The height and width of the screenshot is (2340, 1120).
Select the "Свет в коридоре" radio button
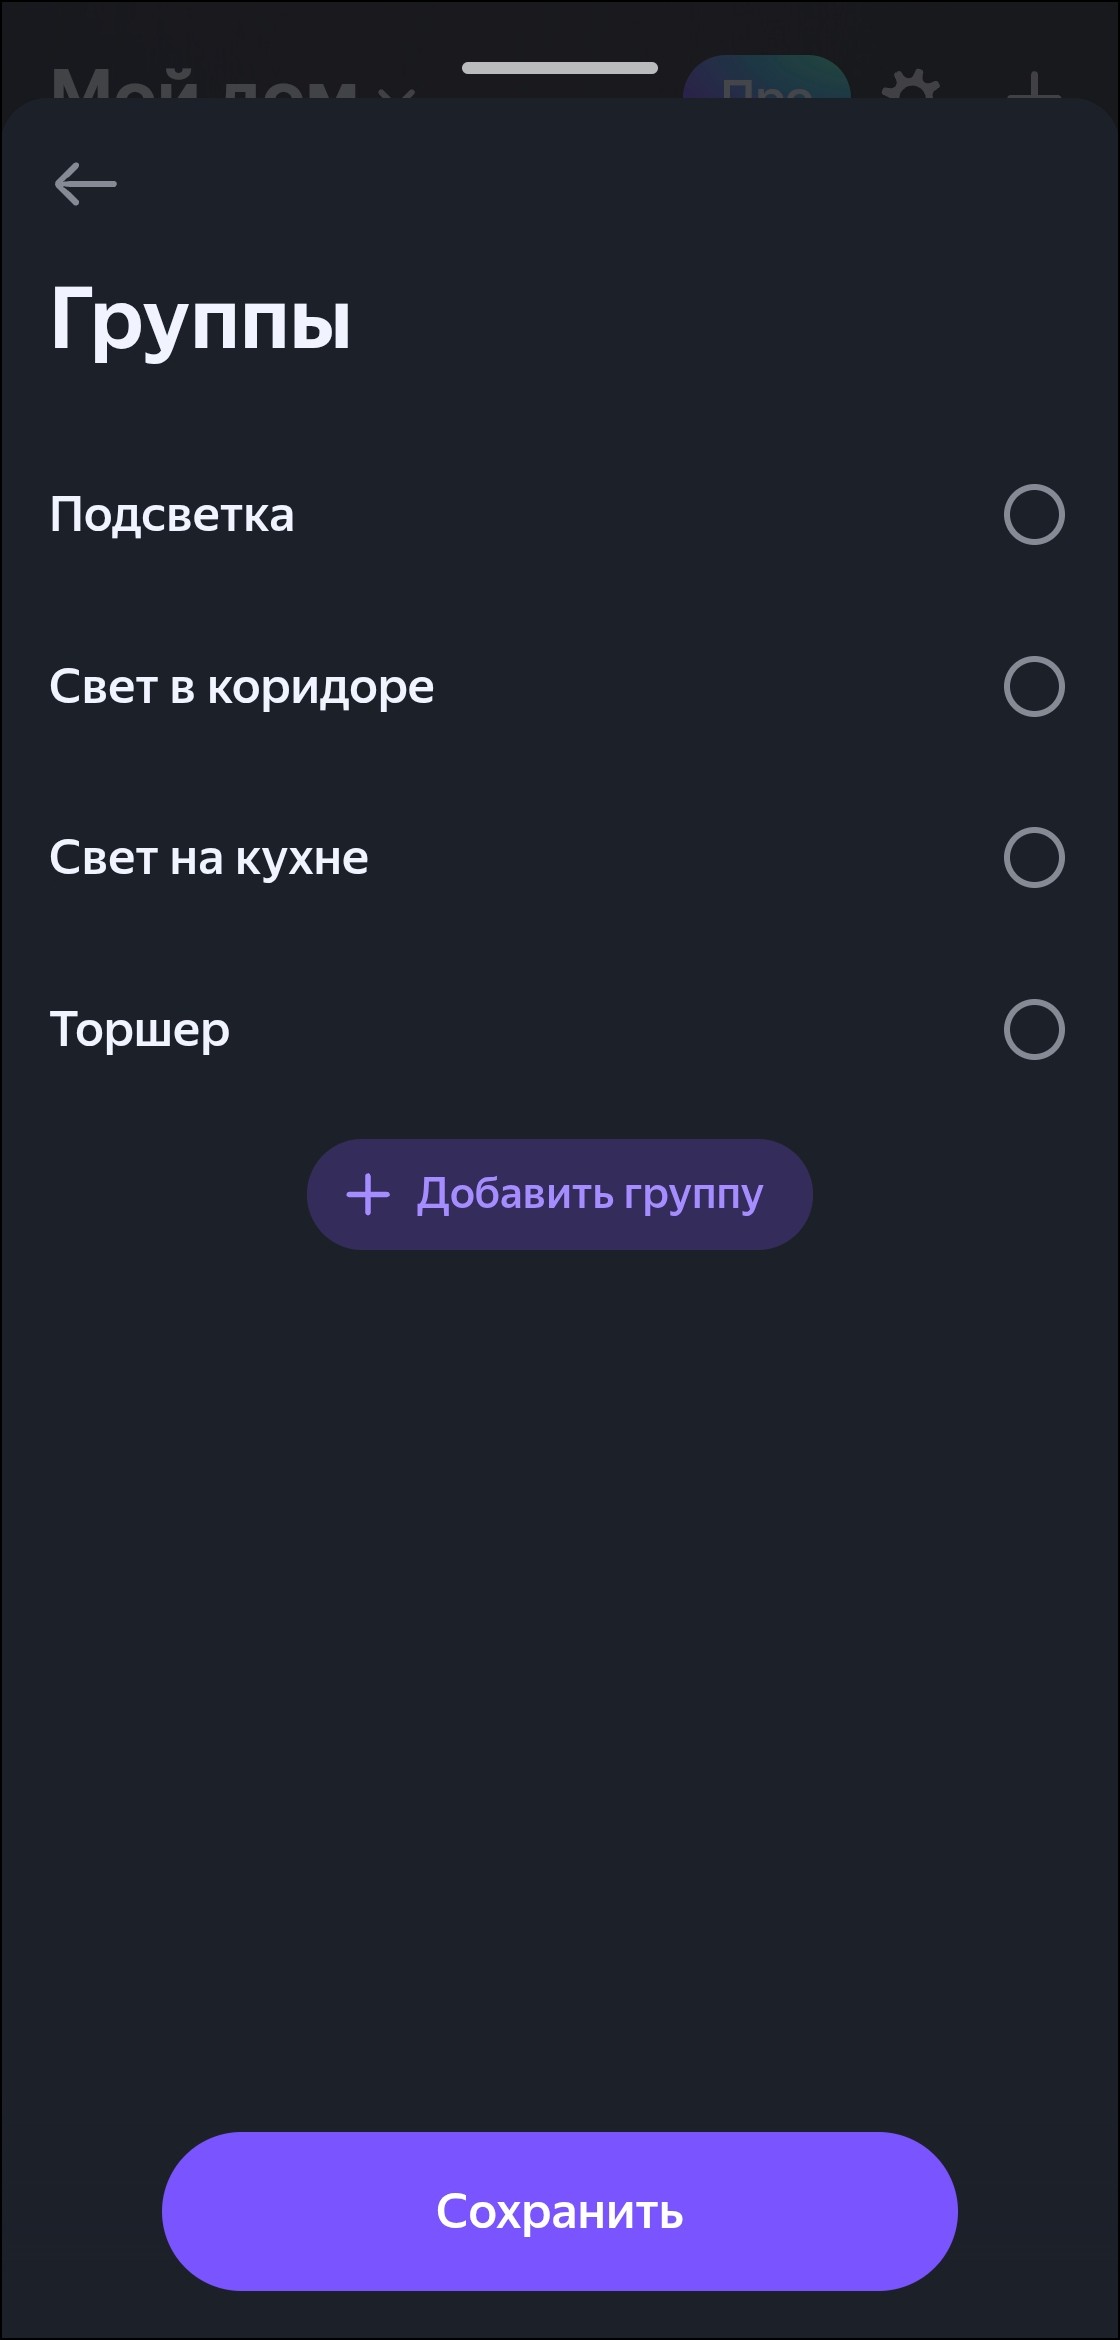point(1034,687)
